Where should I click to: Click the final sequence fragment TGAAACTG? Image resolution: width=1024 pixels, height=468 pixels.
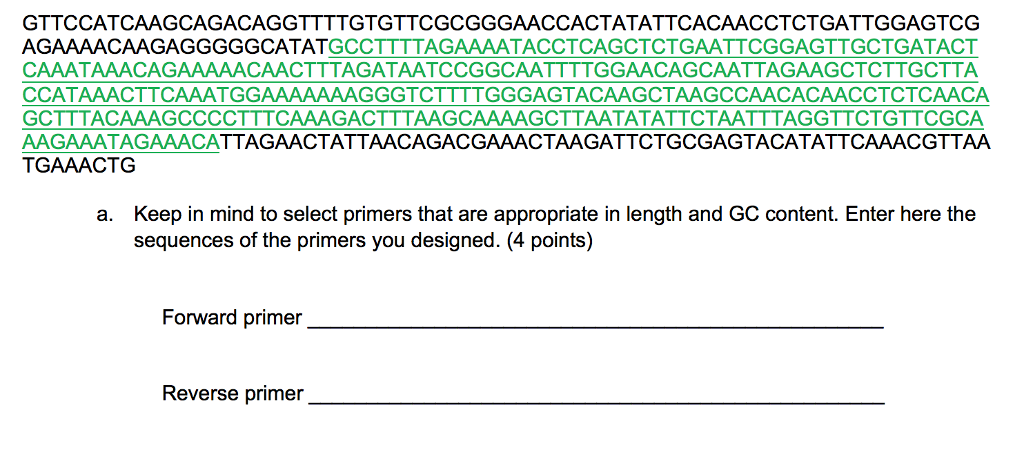pos(79,166)
